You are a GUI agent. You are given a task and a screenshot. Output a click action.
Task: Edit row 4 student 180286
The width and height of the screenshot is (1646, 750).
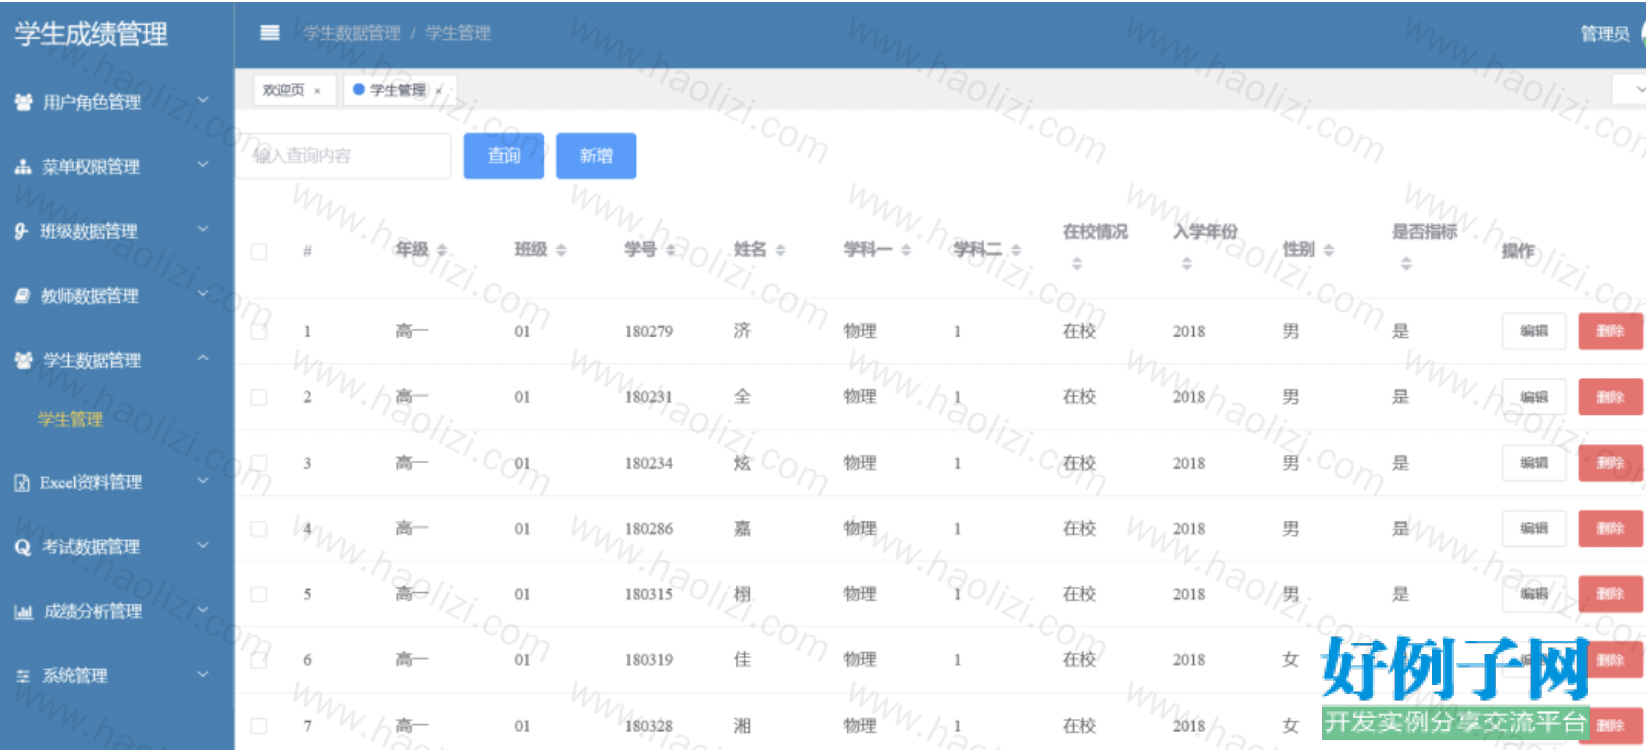[1534, 529]
